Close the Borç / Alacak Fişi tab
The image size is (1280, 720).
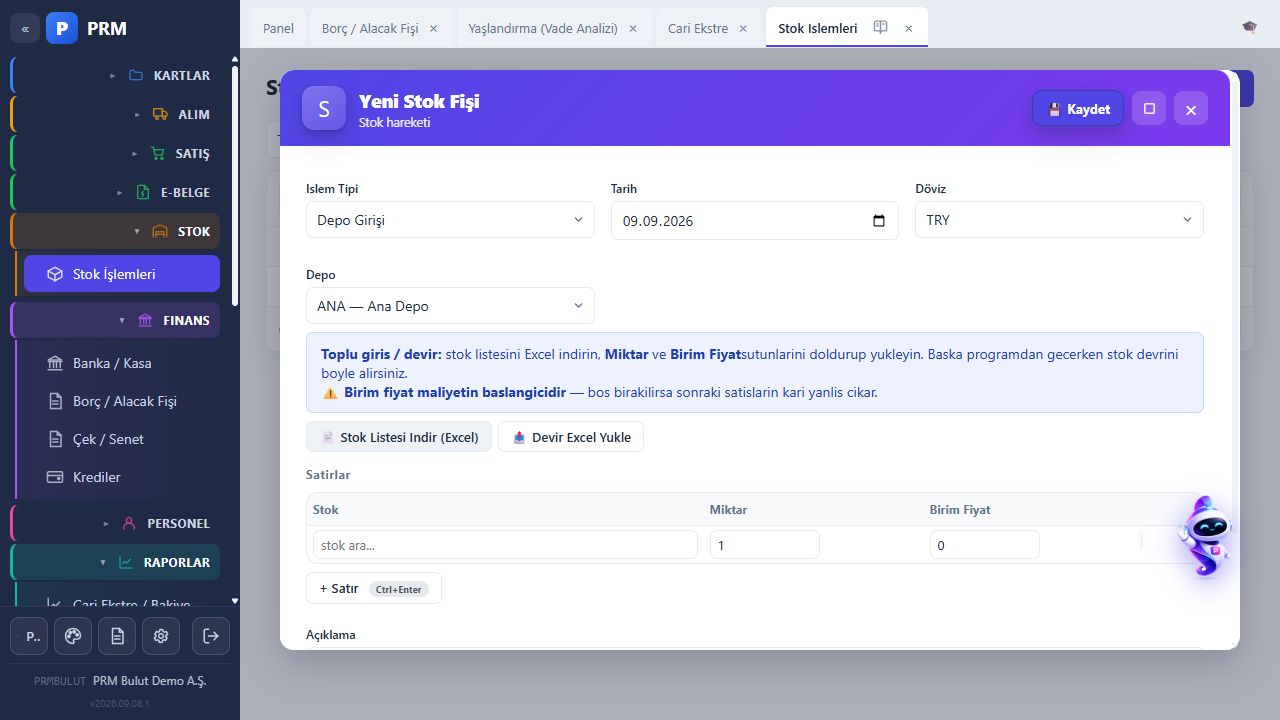(433, 29)
